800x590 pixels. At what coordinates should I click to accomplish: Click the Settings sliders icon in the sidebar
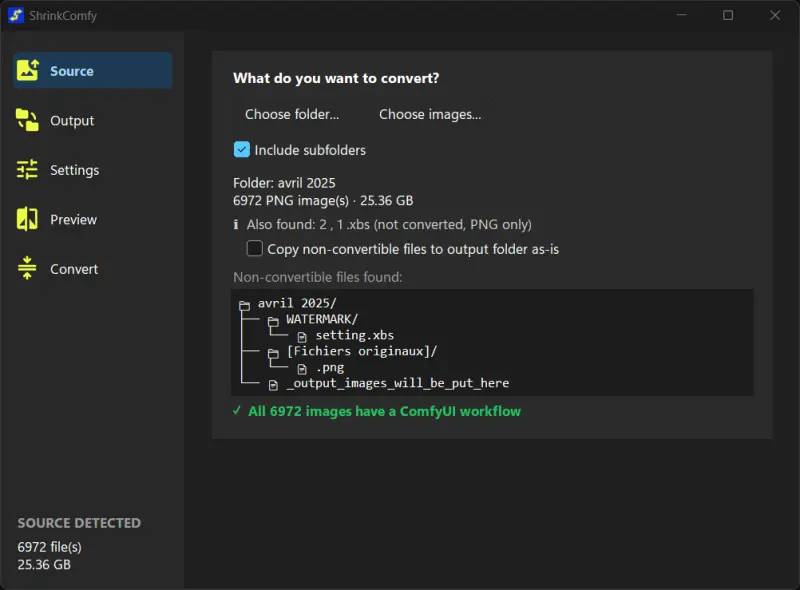pos(28,169)
